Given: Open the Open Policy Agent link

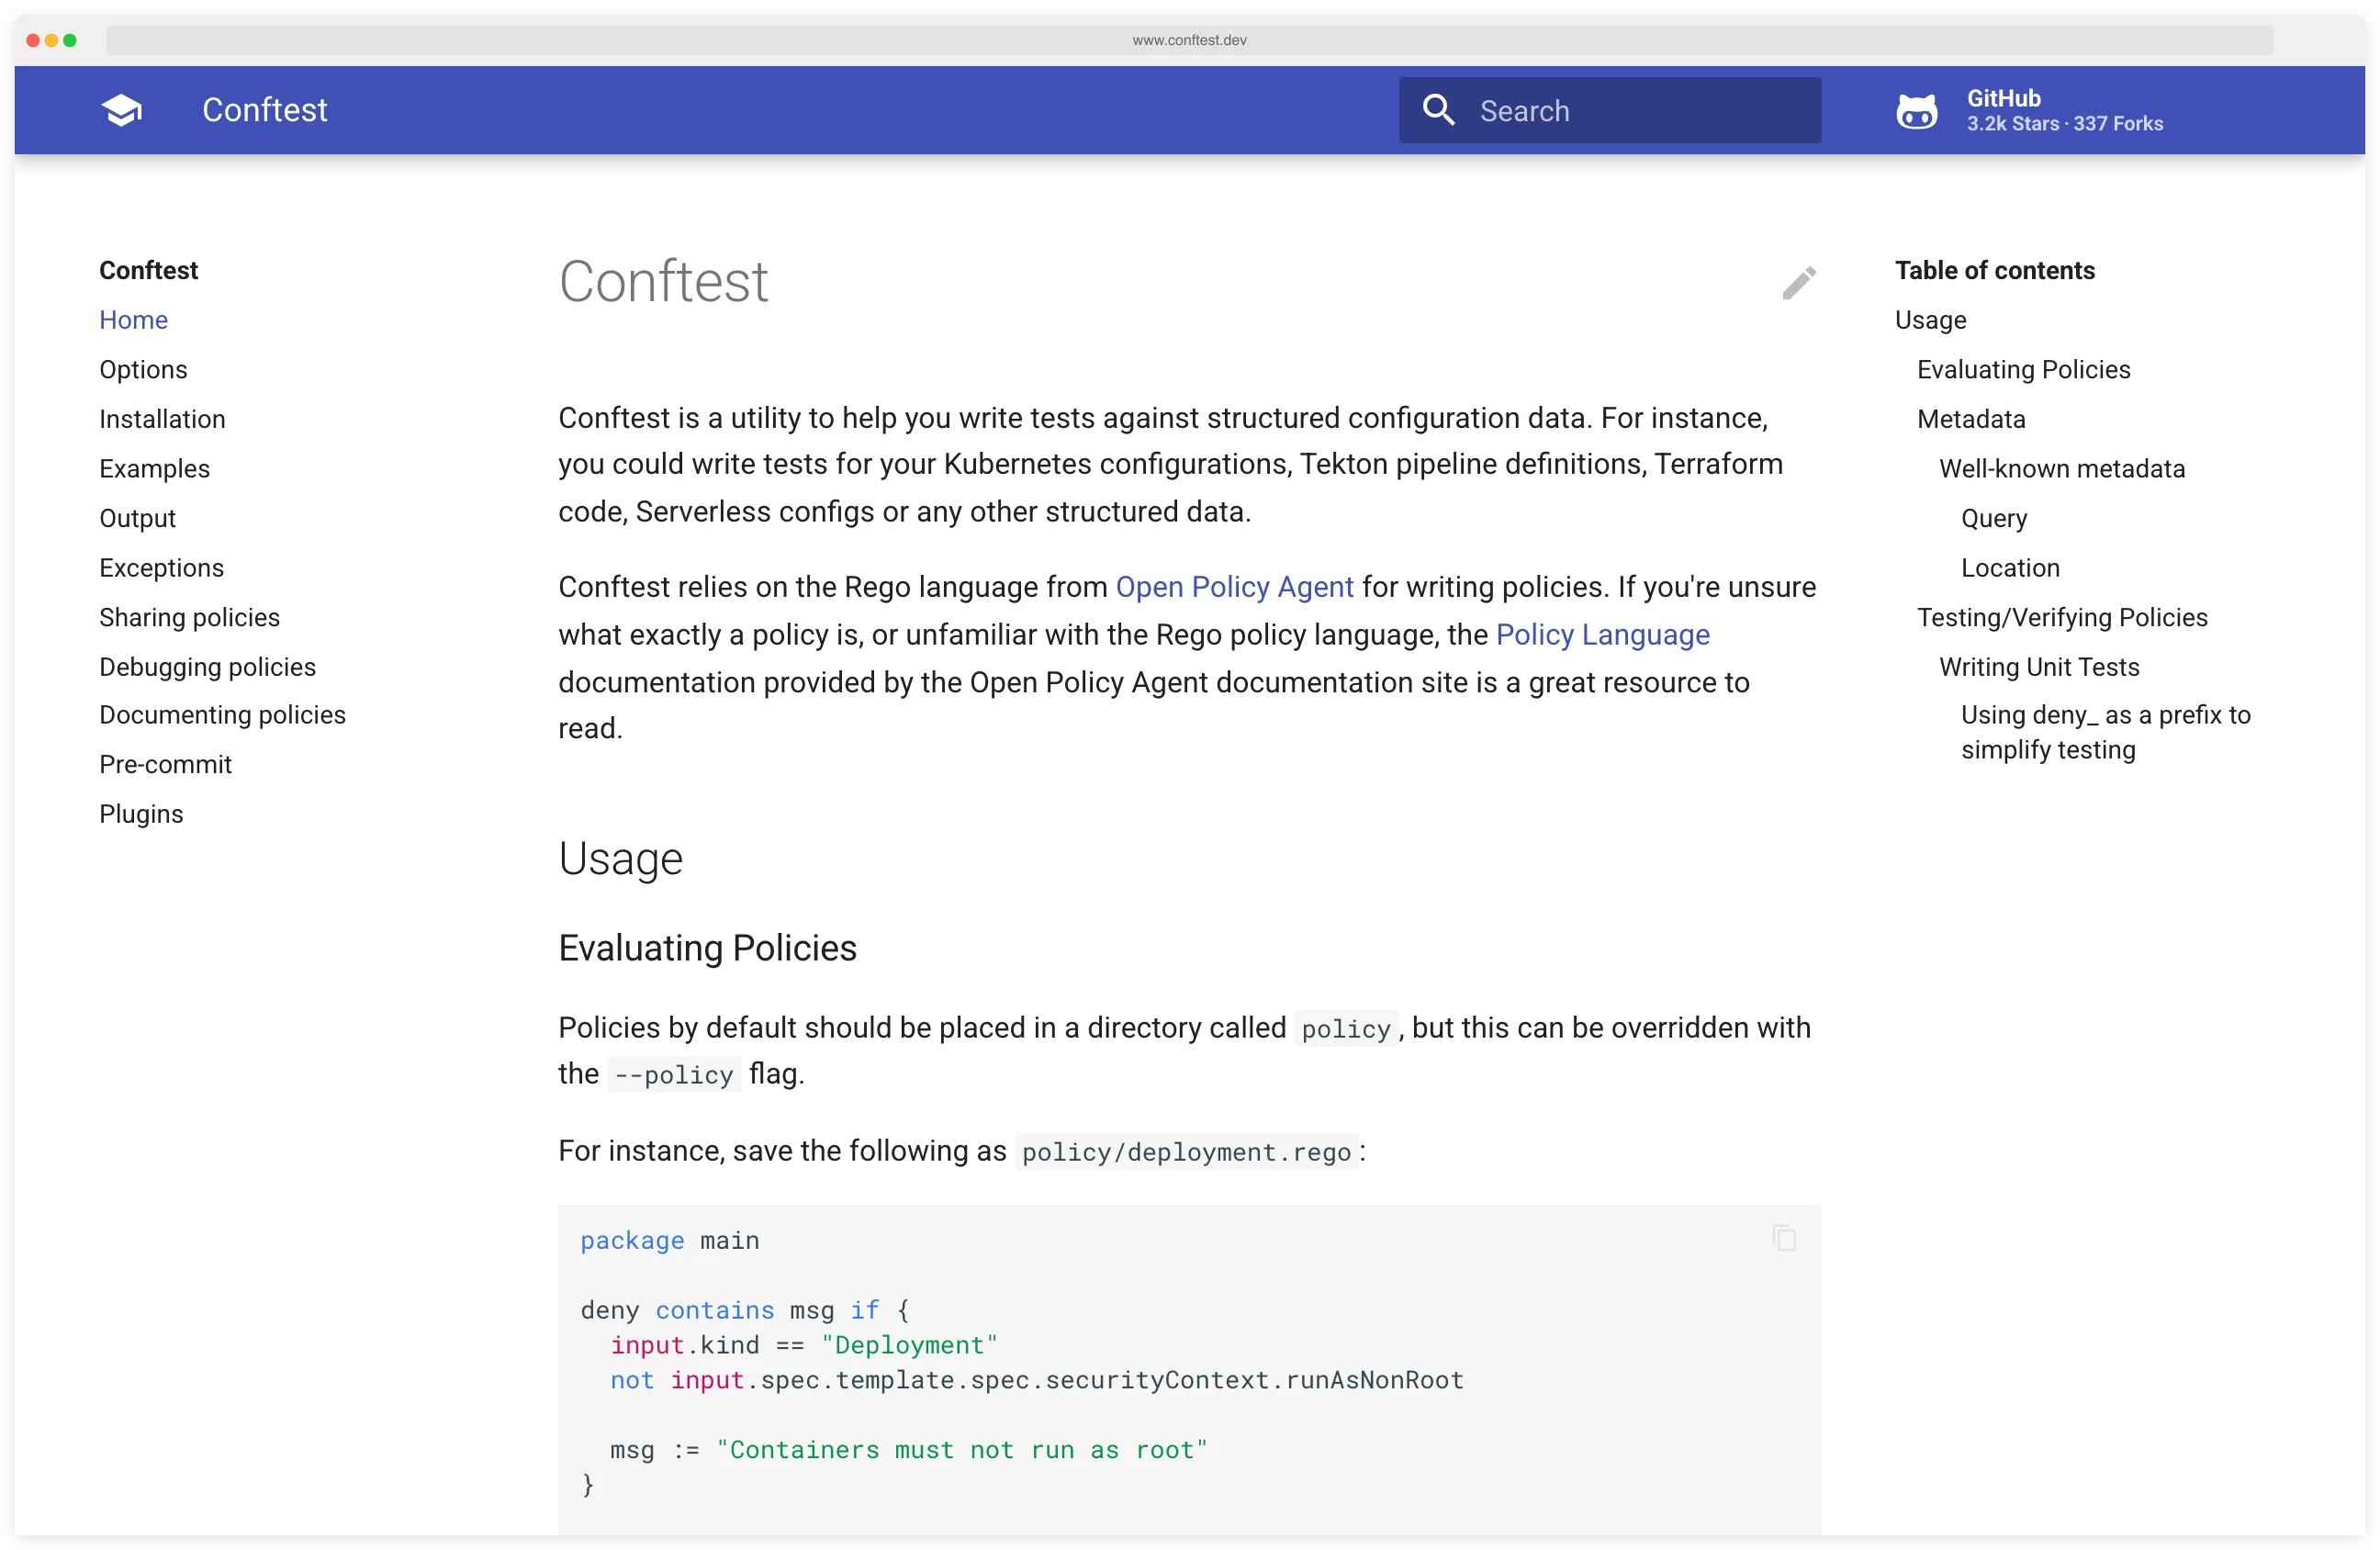Looking at the screenshot, I should 1234,587.
